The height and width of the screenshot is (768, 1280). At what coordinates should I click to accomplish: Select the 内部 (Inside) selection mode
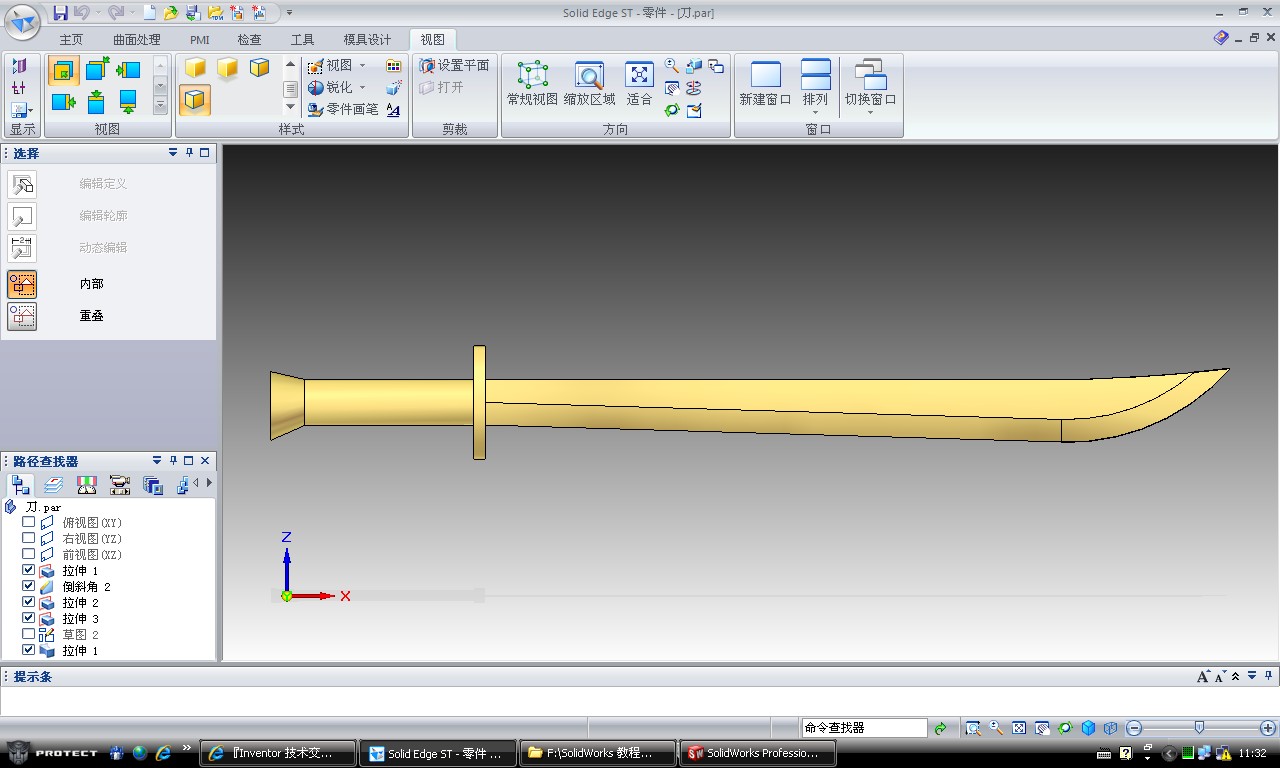click(x=22, y=284)
